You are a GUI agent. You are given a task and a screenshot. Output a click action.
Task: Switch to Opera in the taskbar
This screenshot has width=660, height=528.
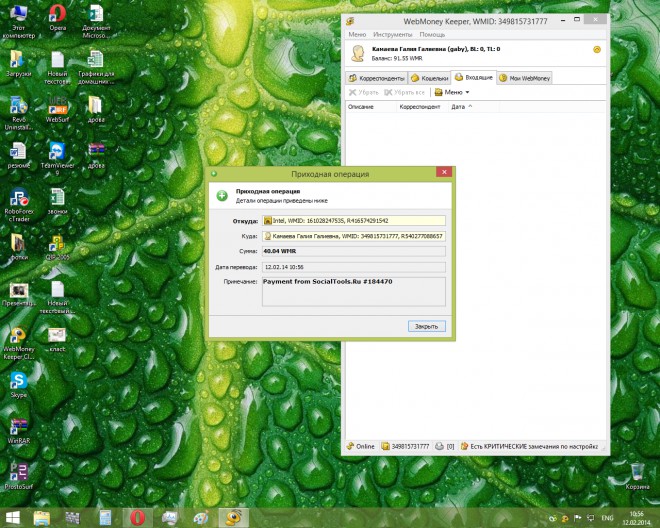click(137, 518)
